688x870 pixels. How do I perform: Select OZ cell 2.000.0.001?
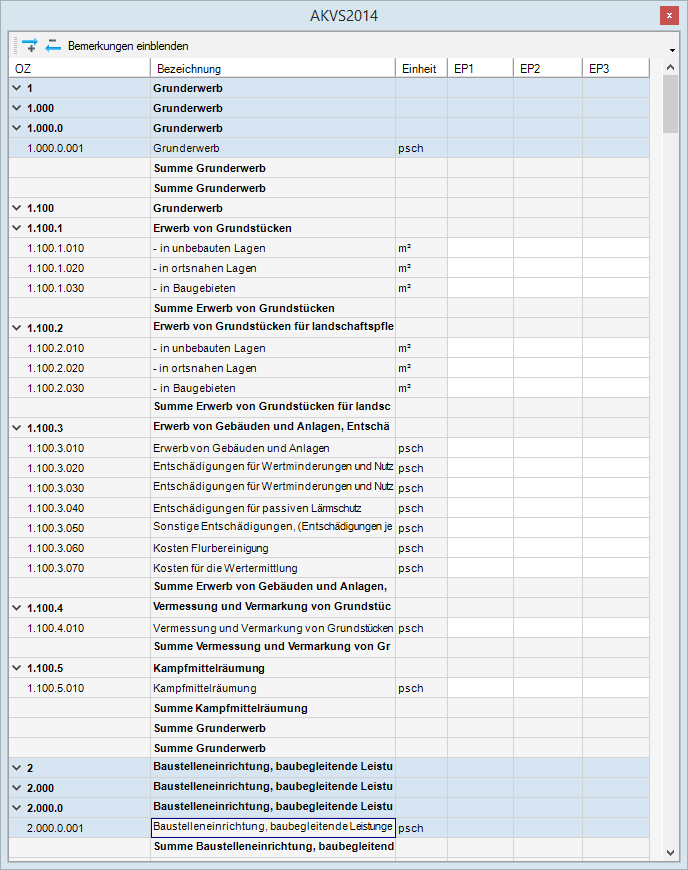coord(79,828)
